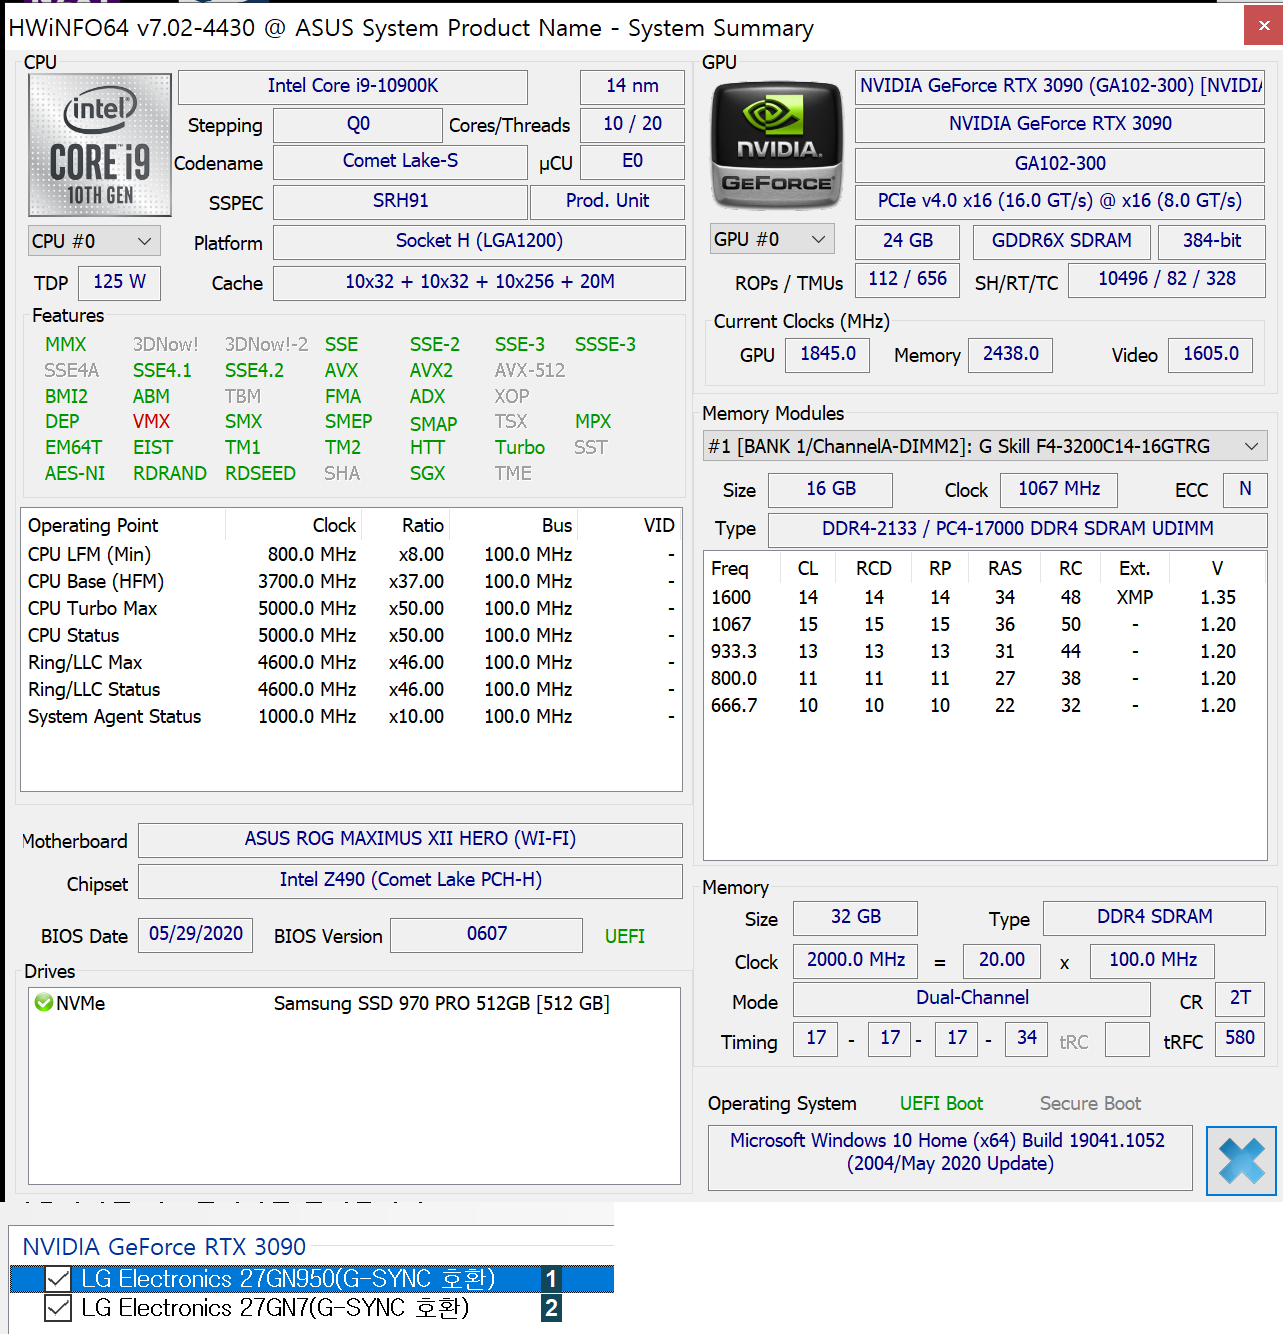
Task: Click the Intel Z490 chipset field
Action: pos(410,880)
